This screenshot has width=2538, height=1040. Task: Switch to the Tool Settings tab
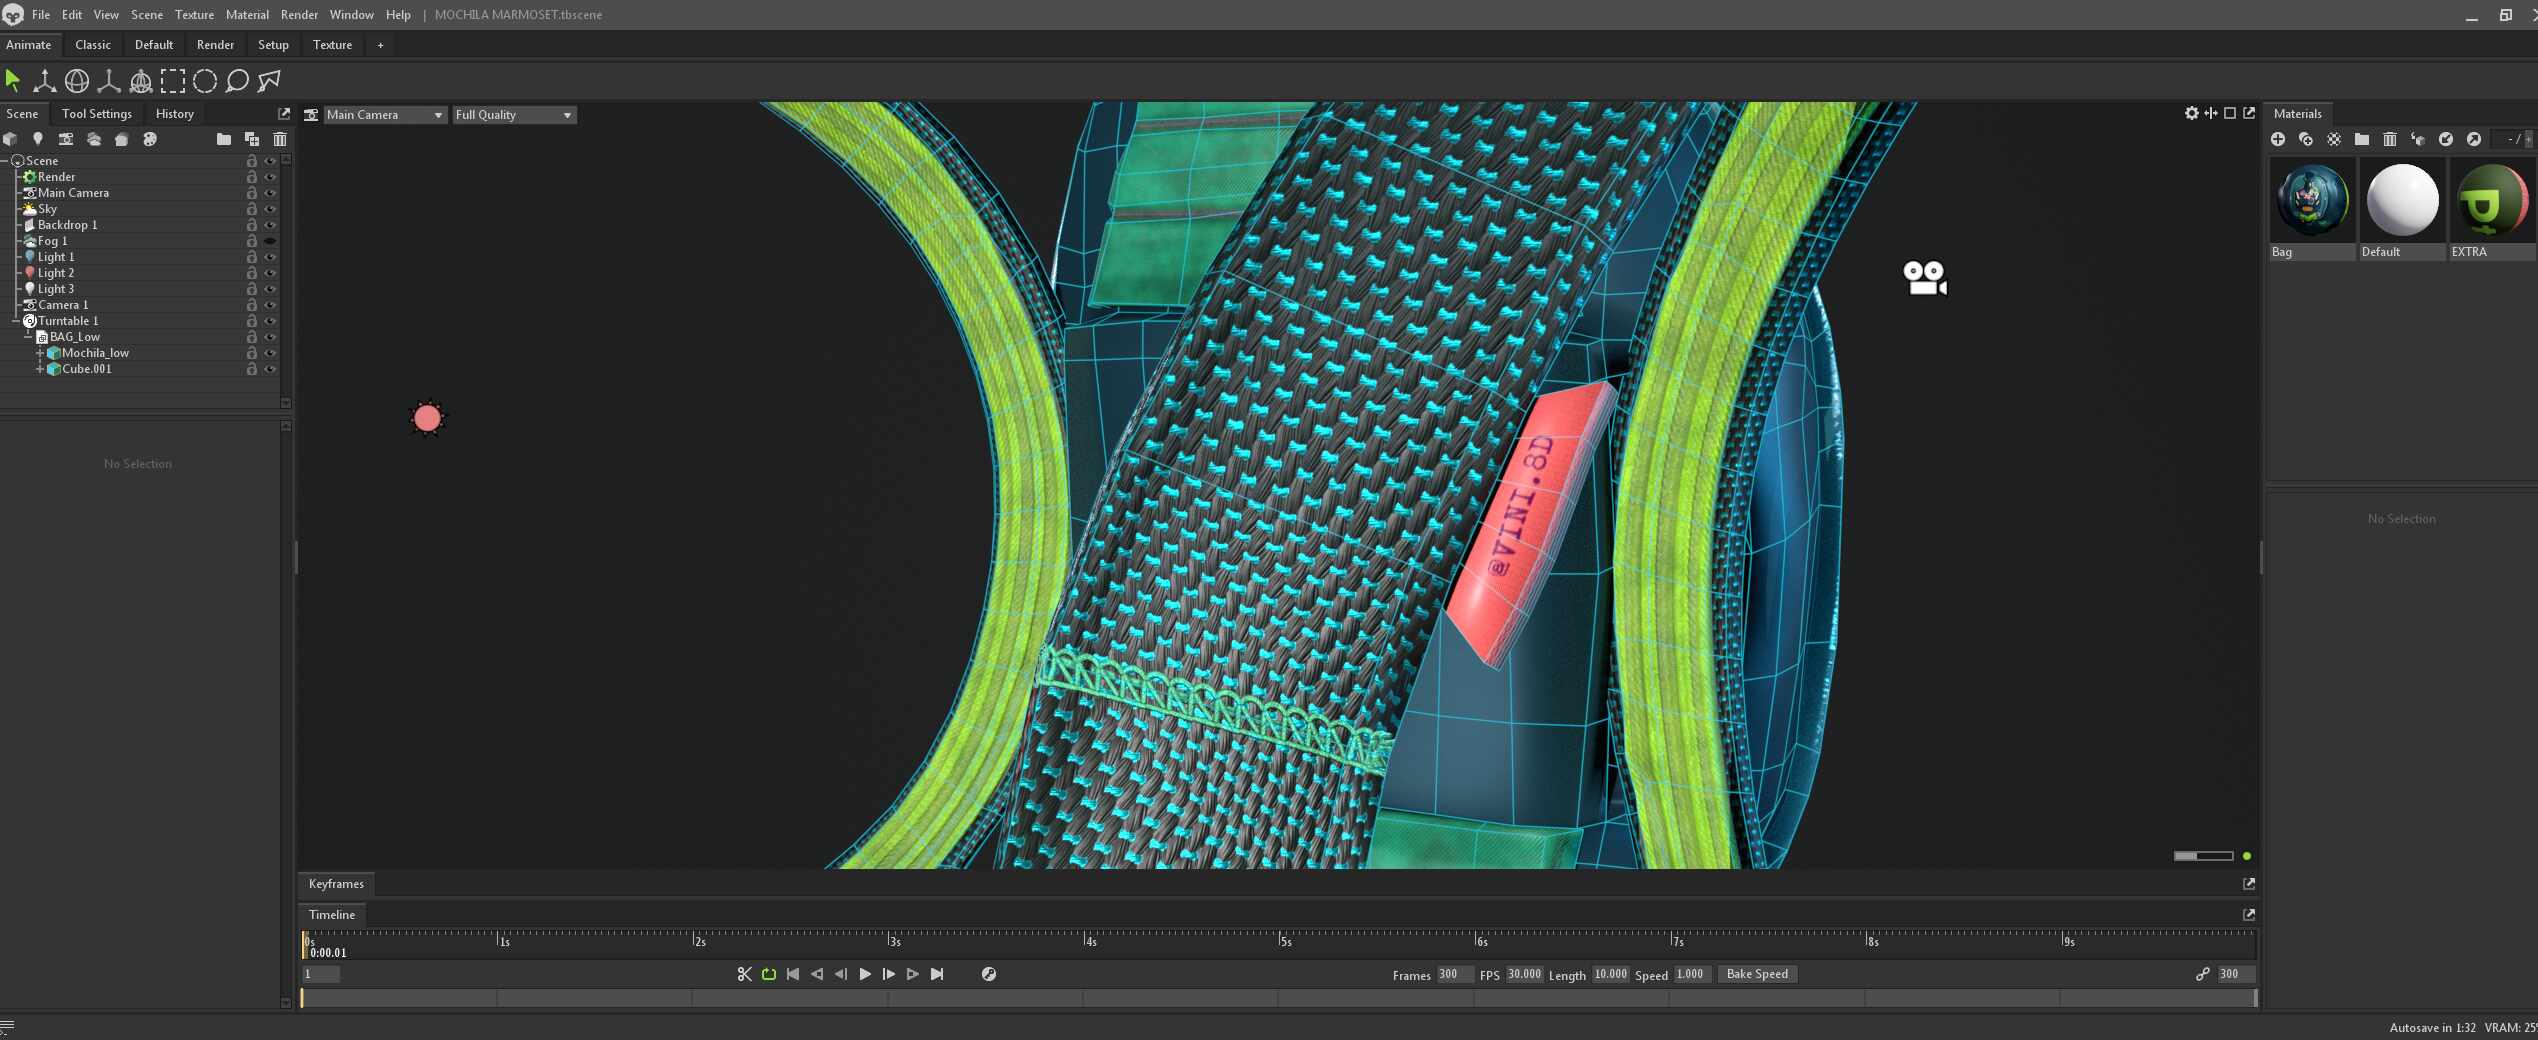click(x=97, y=114)
